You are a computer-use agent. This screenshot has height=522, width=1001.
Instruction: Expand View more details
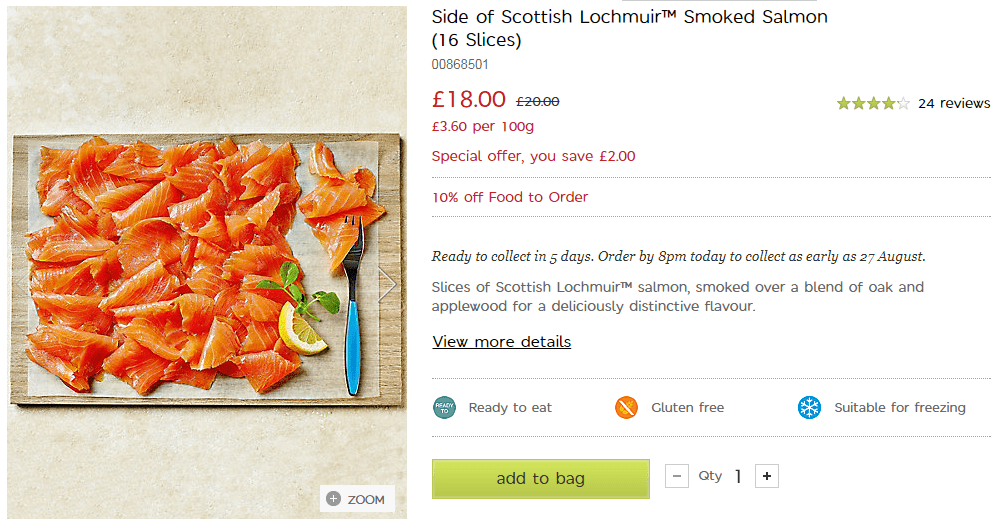(x=501, y=342)
